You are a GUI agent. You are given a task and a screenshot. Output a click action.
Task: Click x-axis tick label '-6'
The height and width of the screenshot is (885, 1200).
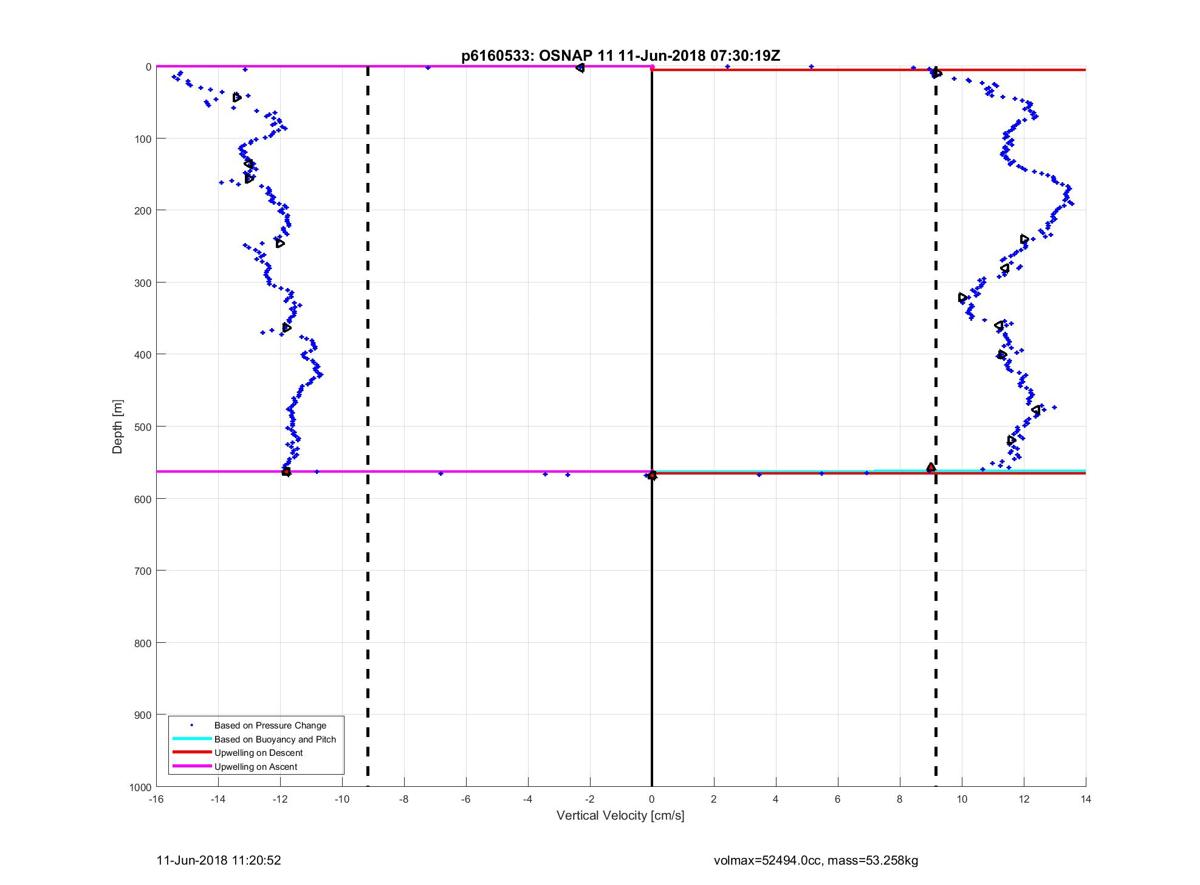pyautogui.click(x=466, y=798)
